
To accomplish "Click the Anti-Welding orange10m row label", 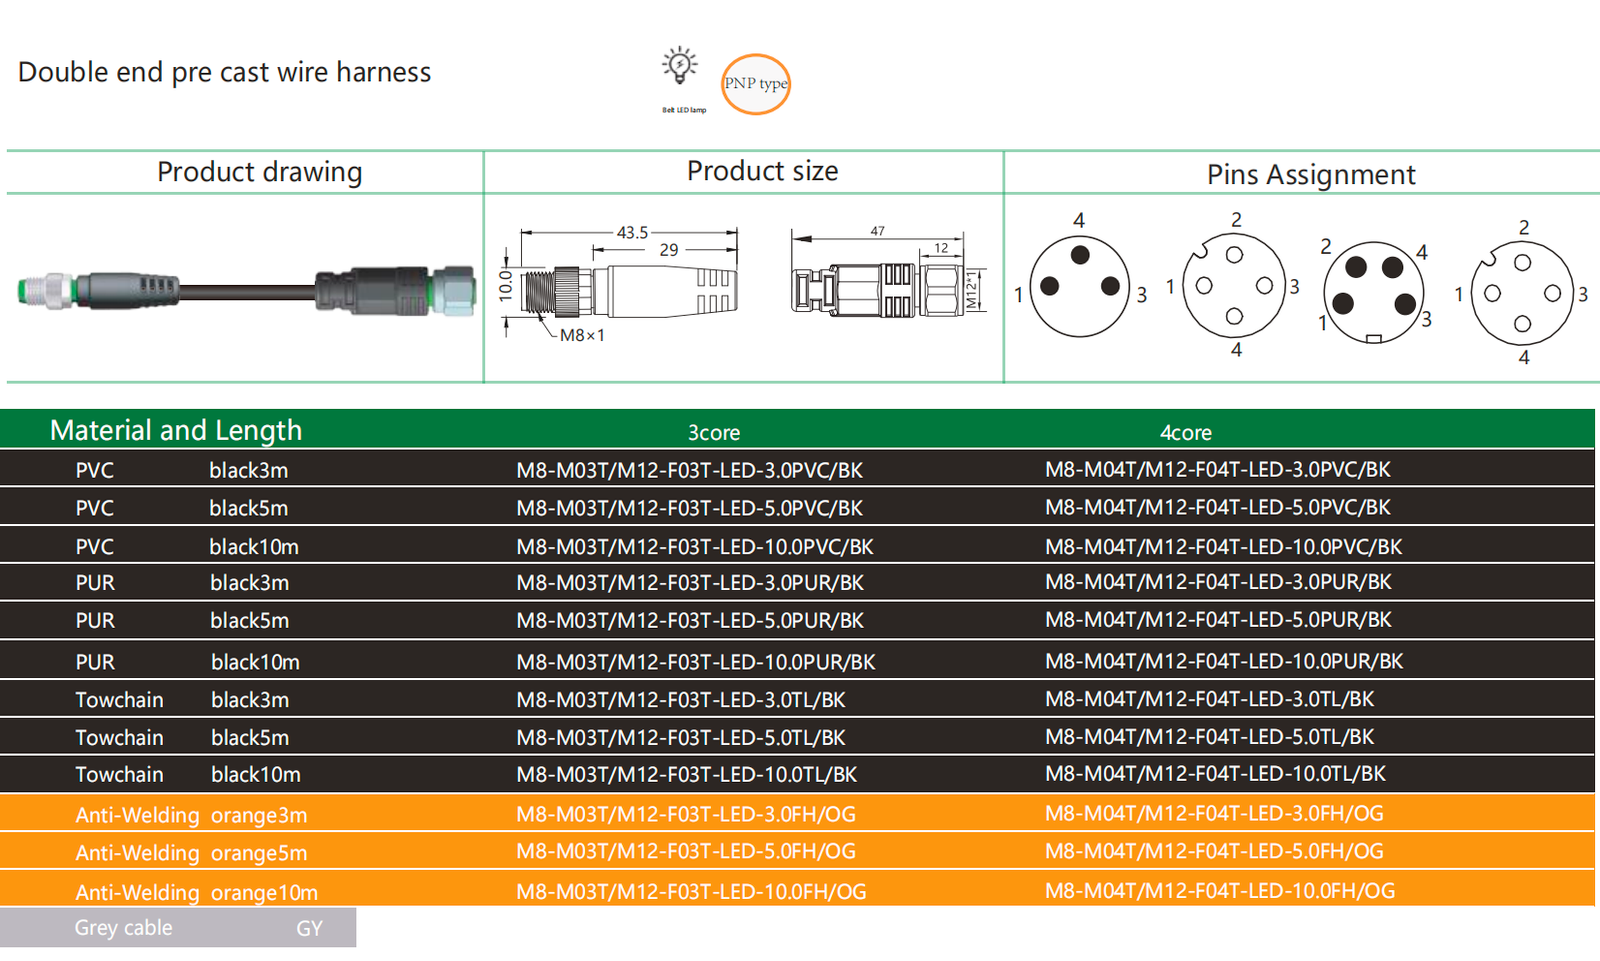I will 197,892.
